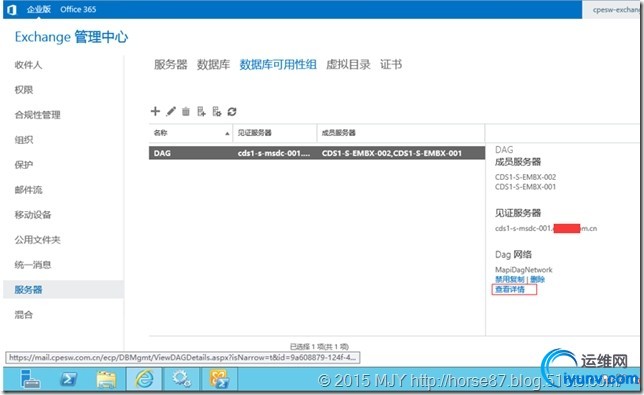Click CDS1-S-EMBX-001 in details pane
This screenshot has width=644, height=395.
[525, 187]
